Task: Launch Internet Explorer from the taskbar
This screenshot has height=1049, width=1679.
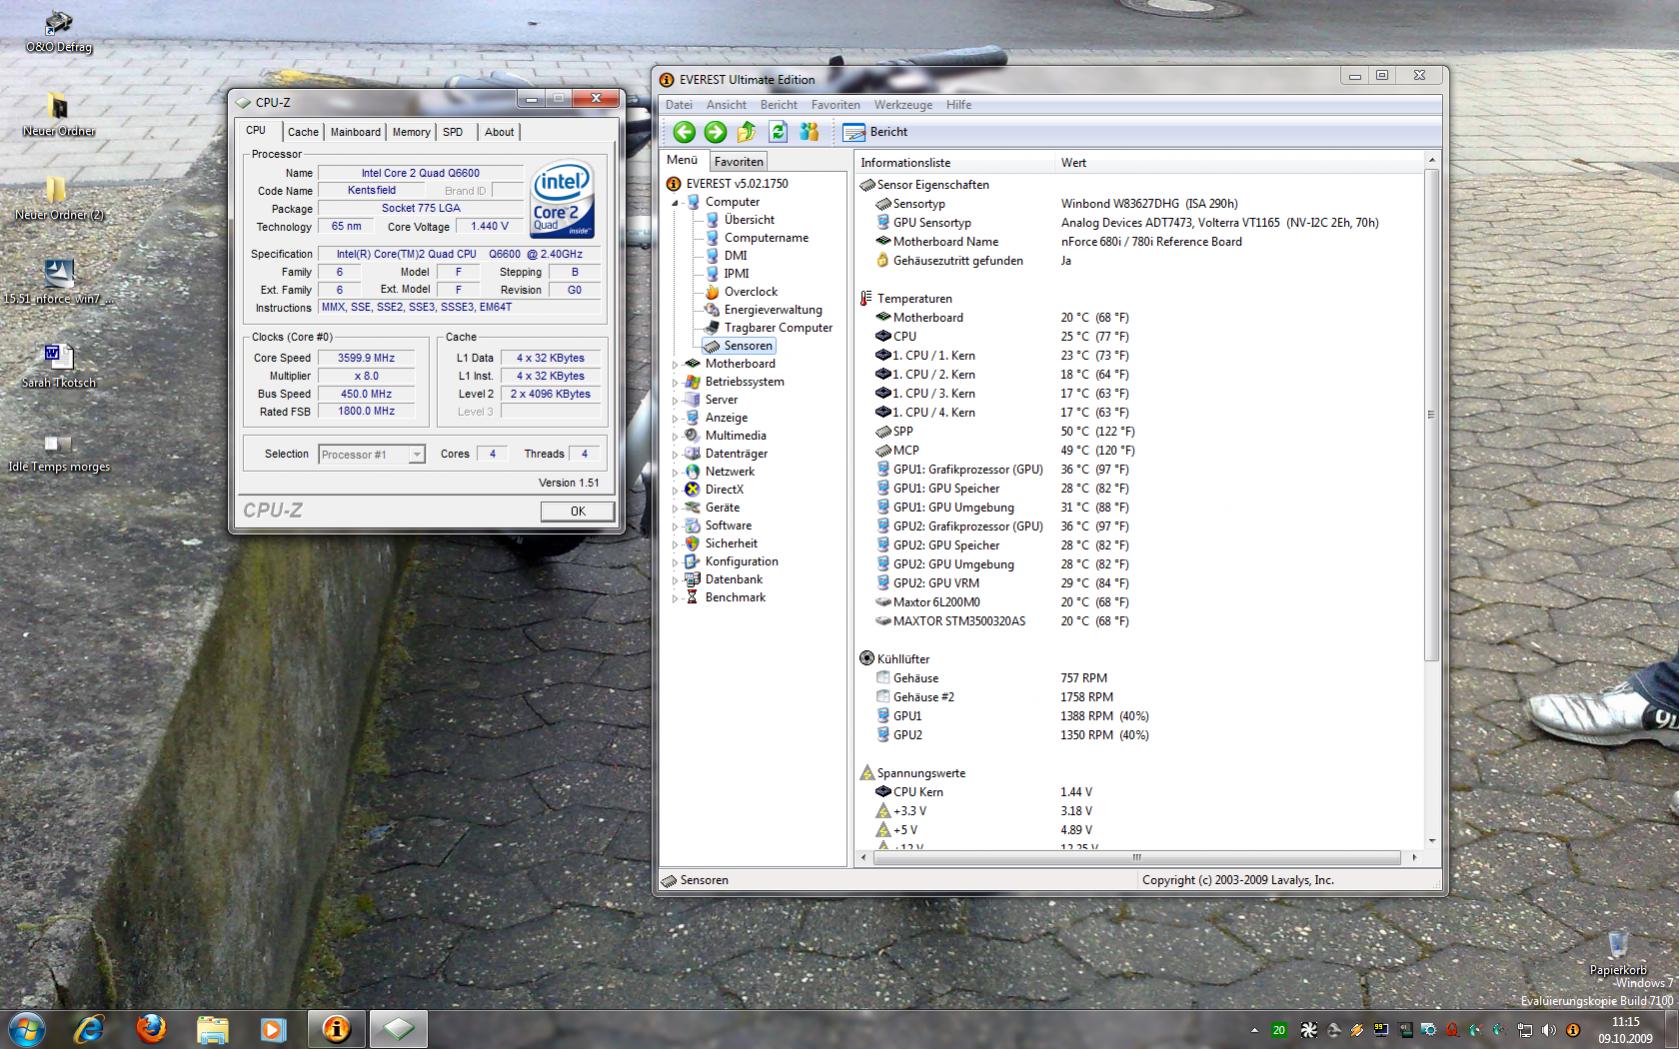Action: [x=89, y=1028]
